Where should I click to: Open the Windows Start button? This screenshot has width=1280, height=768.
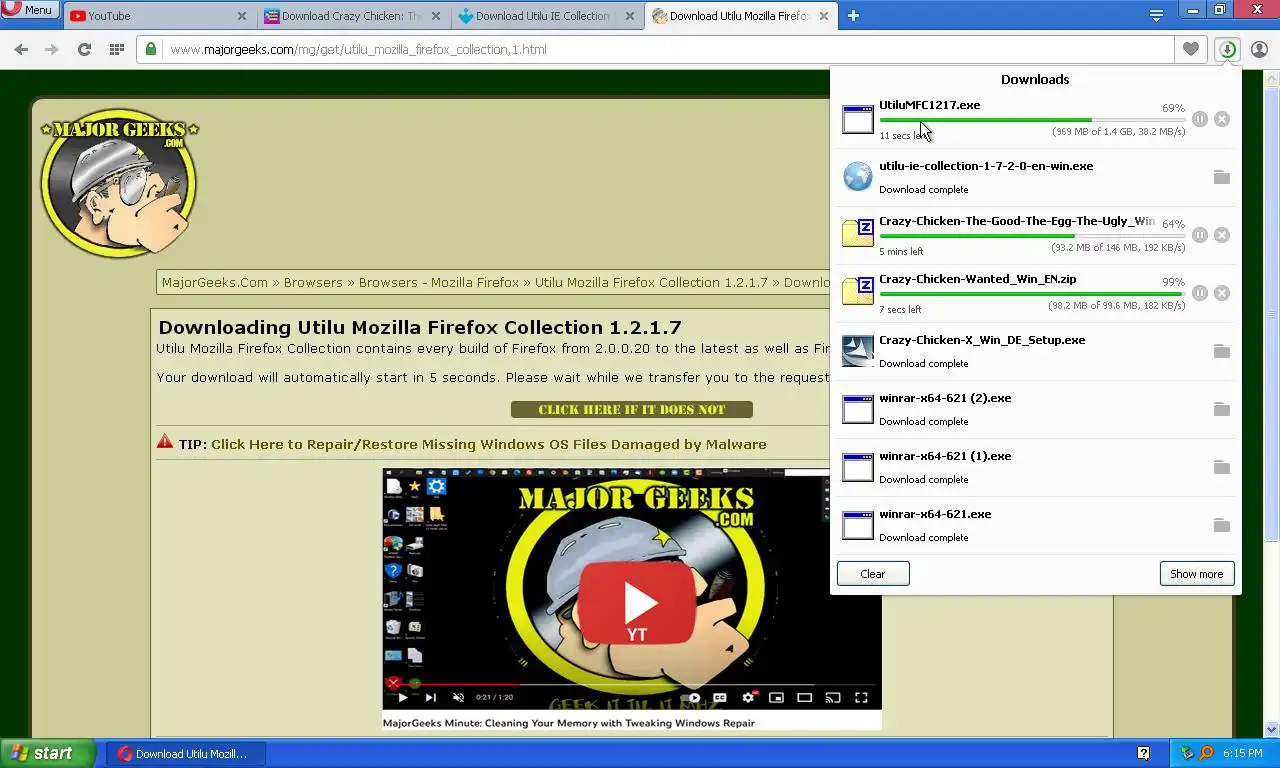[x=48, y=754]
